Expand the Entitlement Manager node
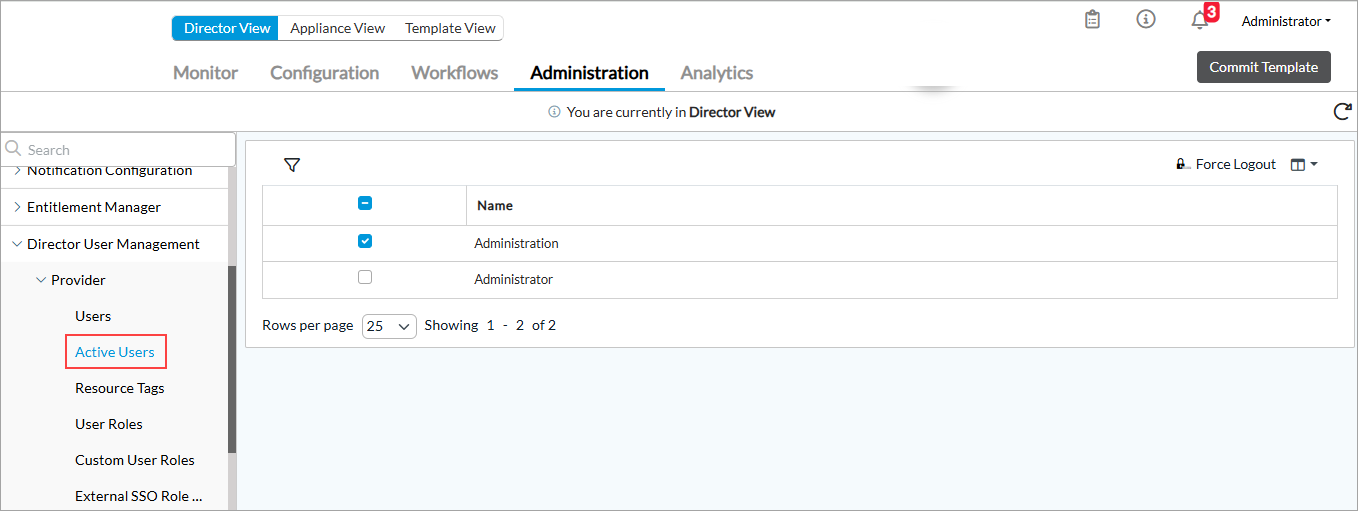This screenshot has width=1358, height=511. (17, 207)
